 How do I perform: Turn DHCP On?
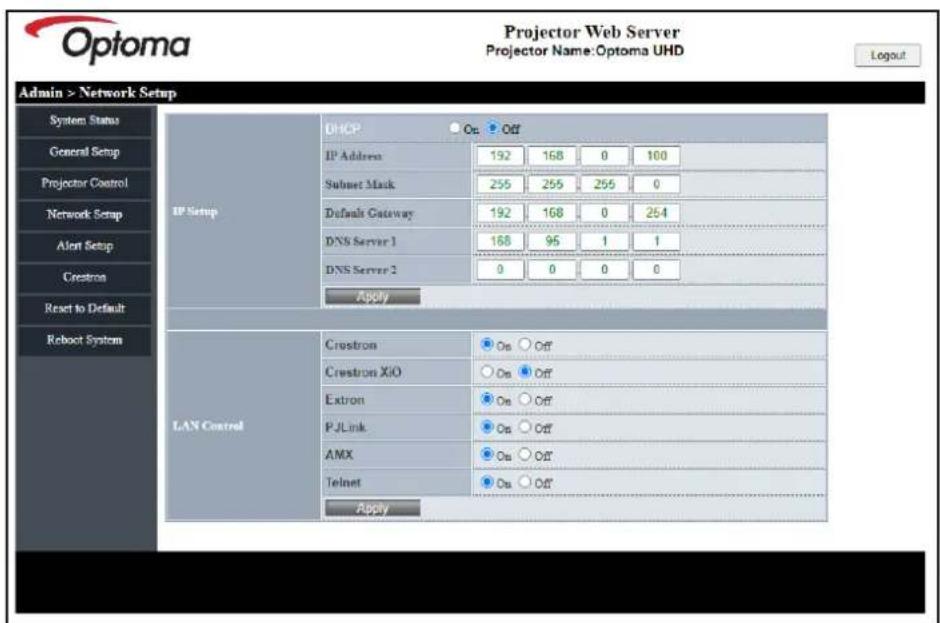click(x=454, y=128)
